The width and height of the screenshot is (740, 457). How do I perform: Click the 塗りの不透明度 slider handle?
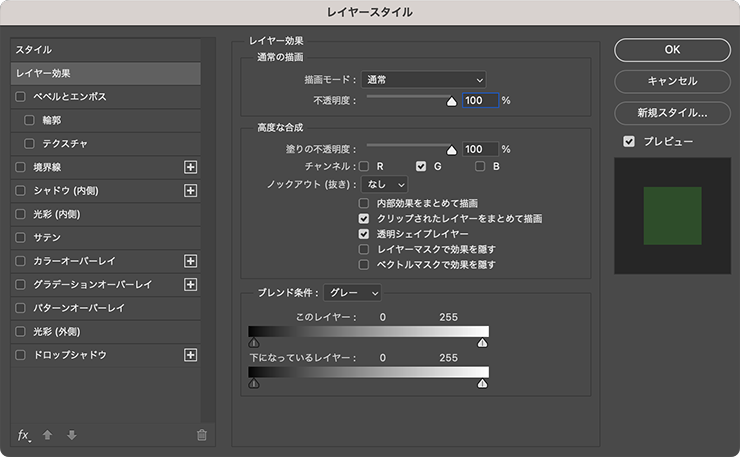pyautogui.click(x=452, y=150)
